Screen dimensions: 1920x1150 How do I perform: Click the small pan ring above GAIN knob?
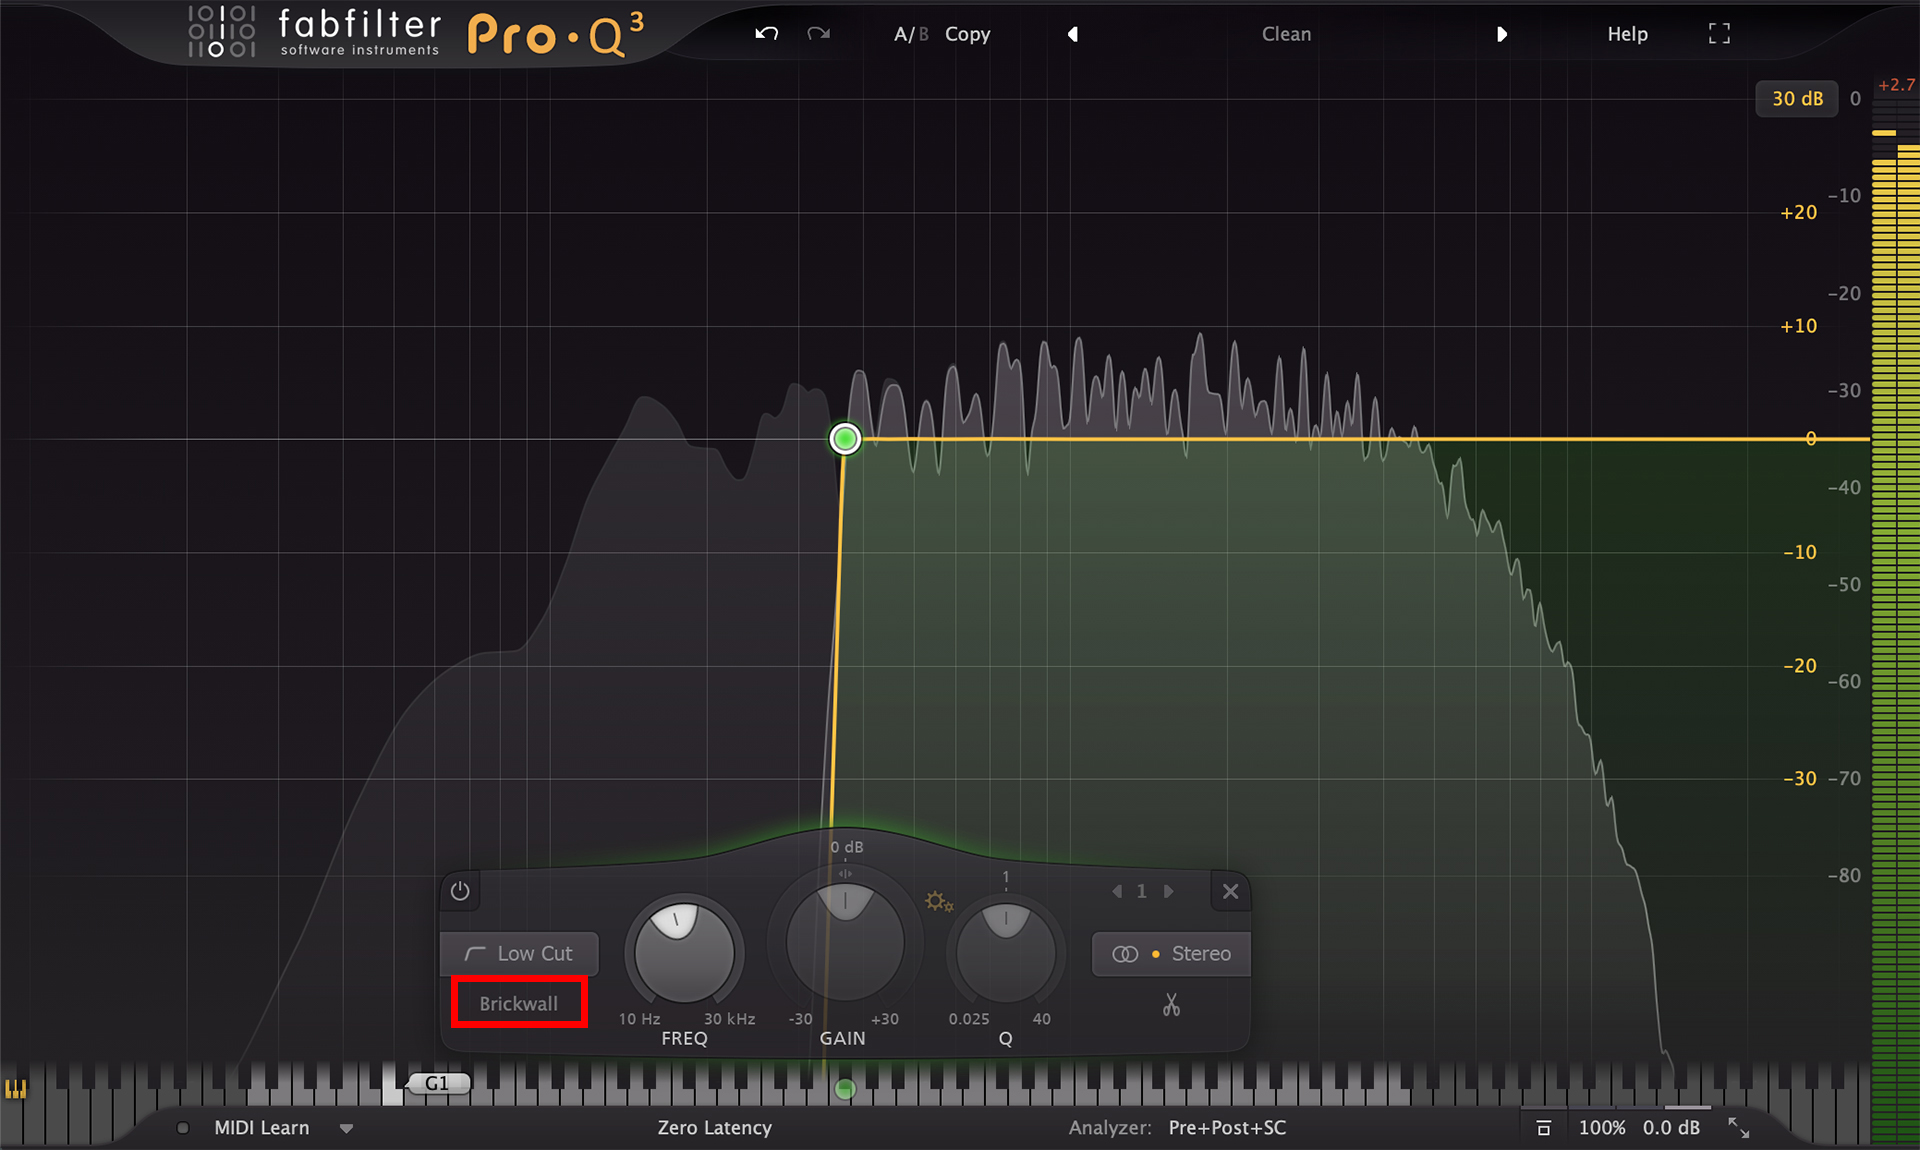pos(845,873)
